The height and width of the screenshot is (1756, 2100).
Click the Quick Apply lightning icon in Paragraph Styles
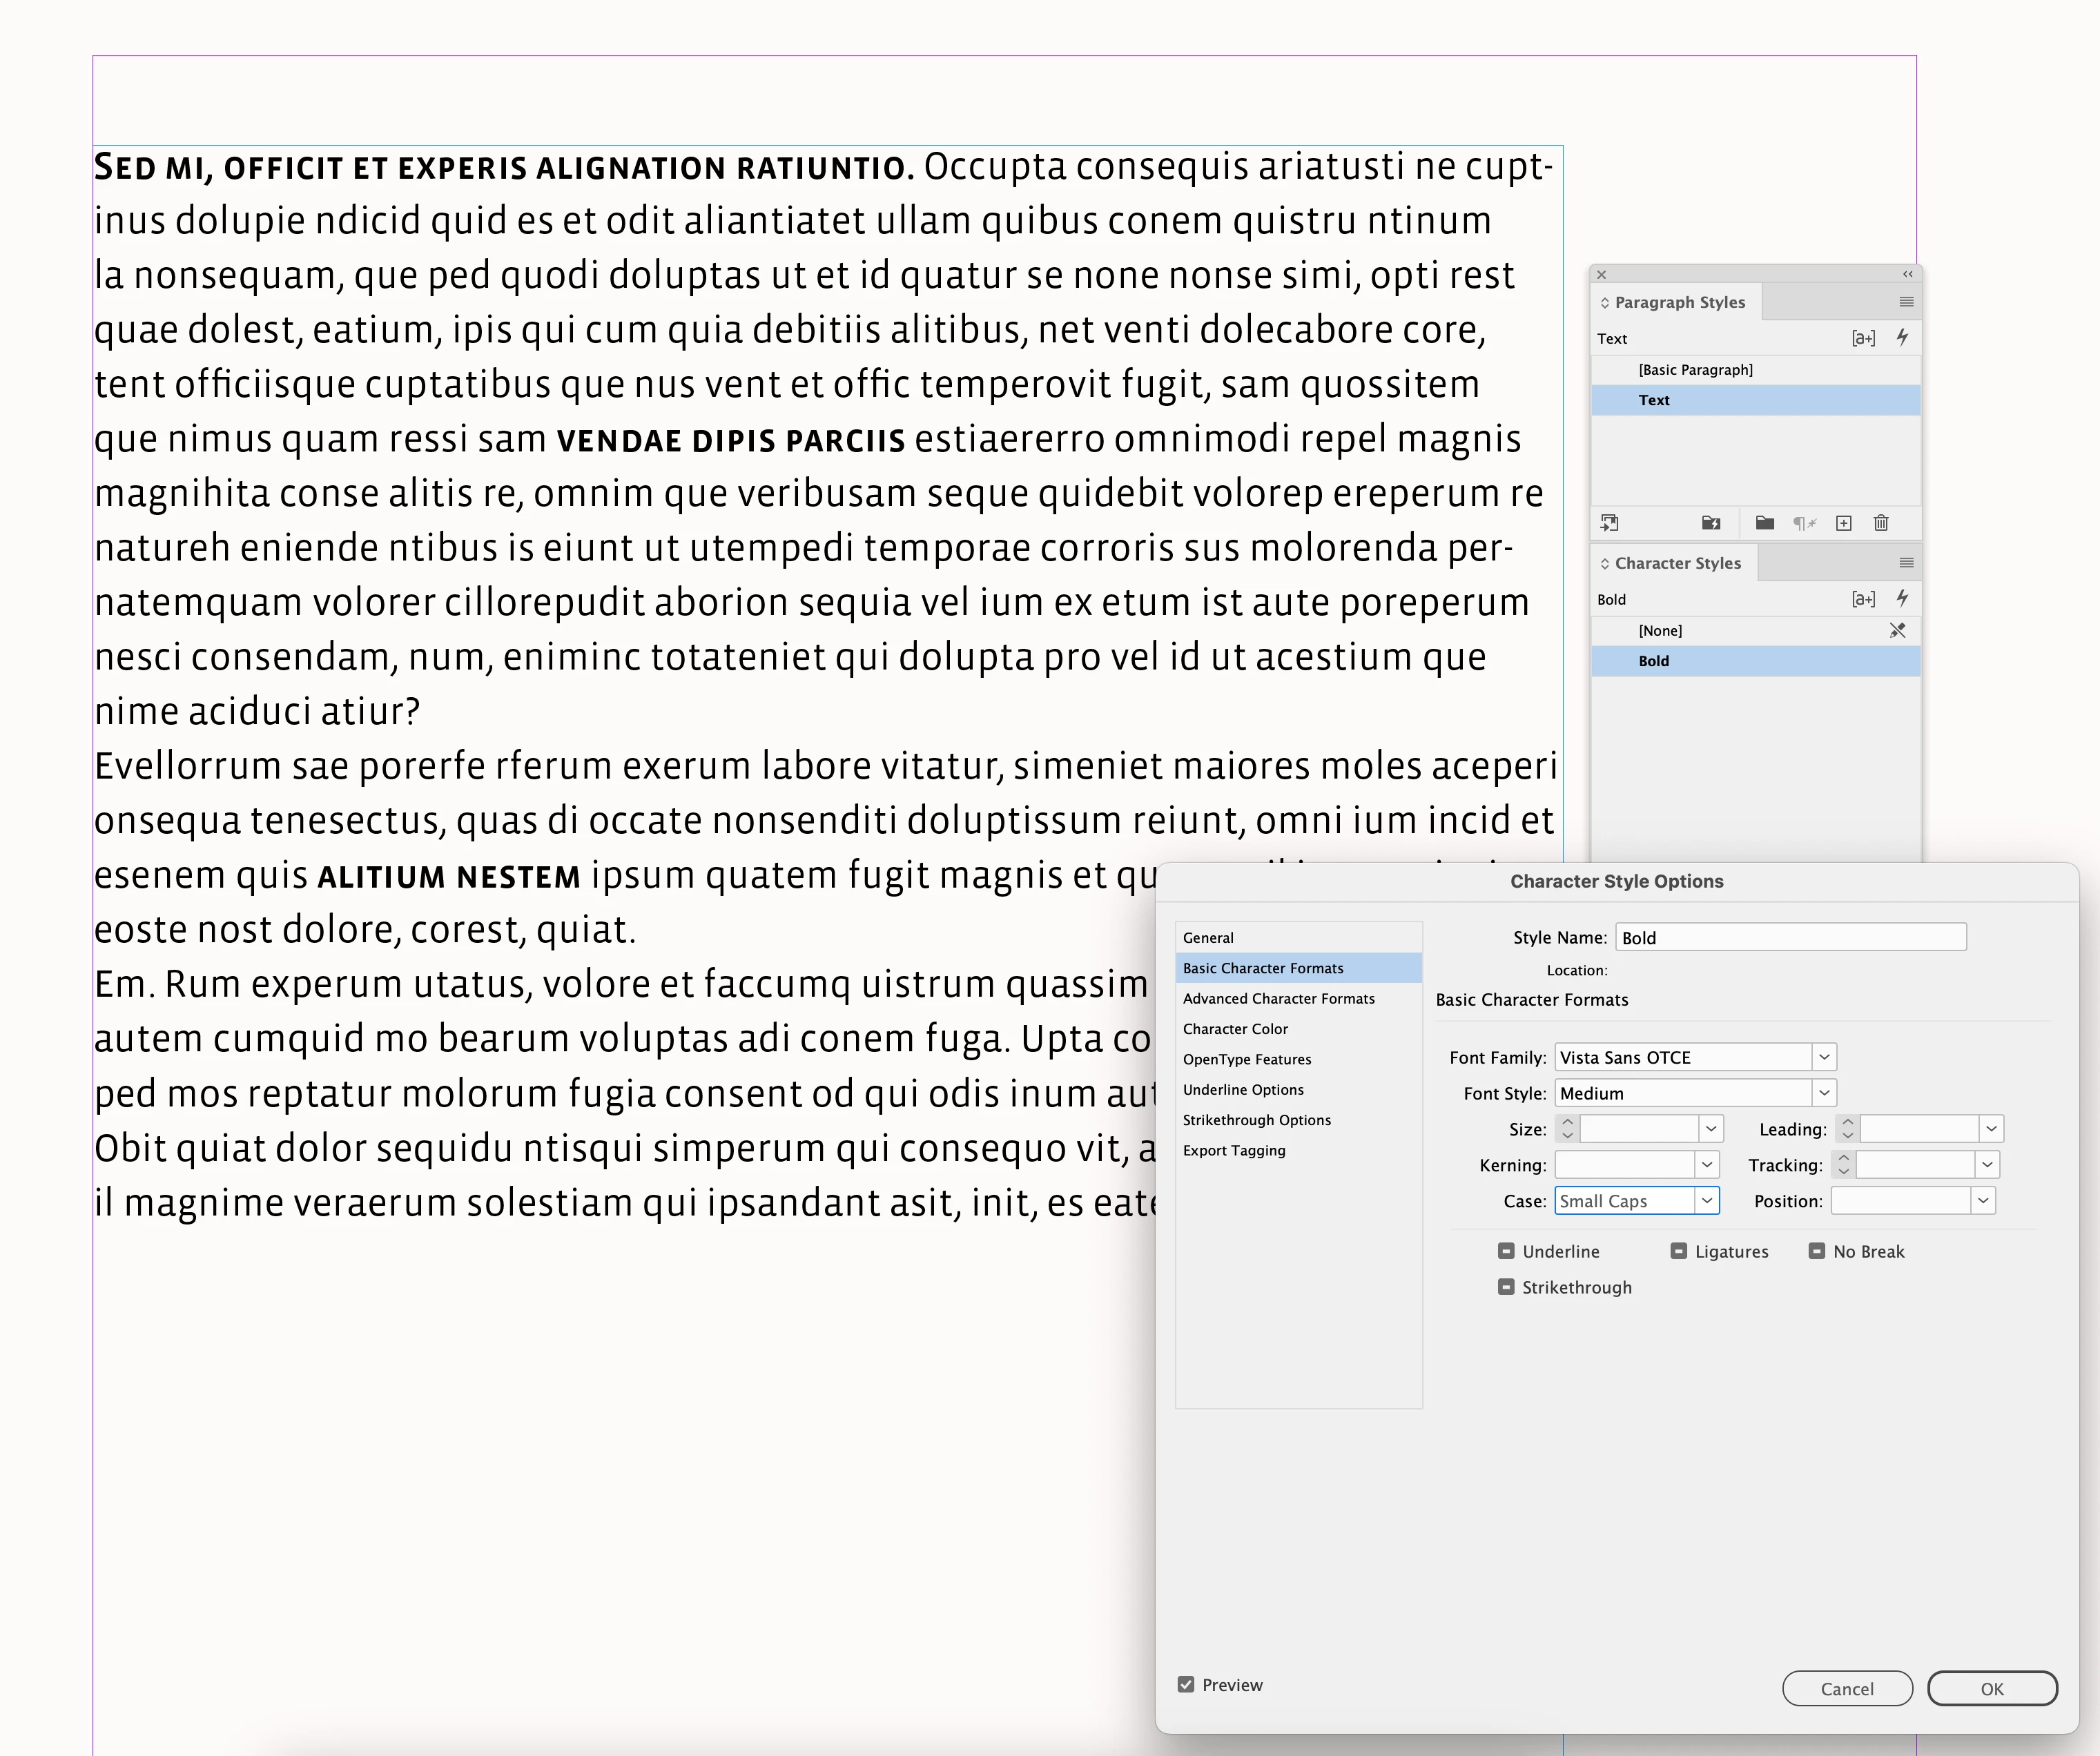click(1902, 338)
